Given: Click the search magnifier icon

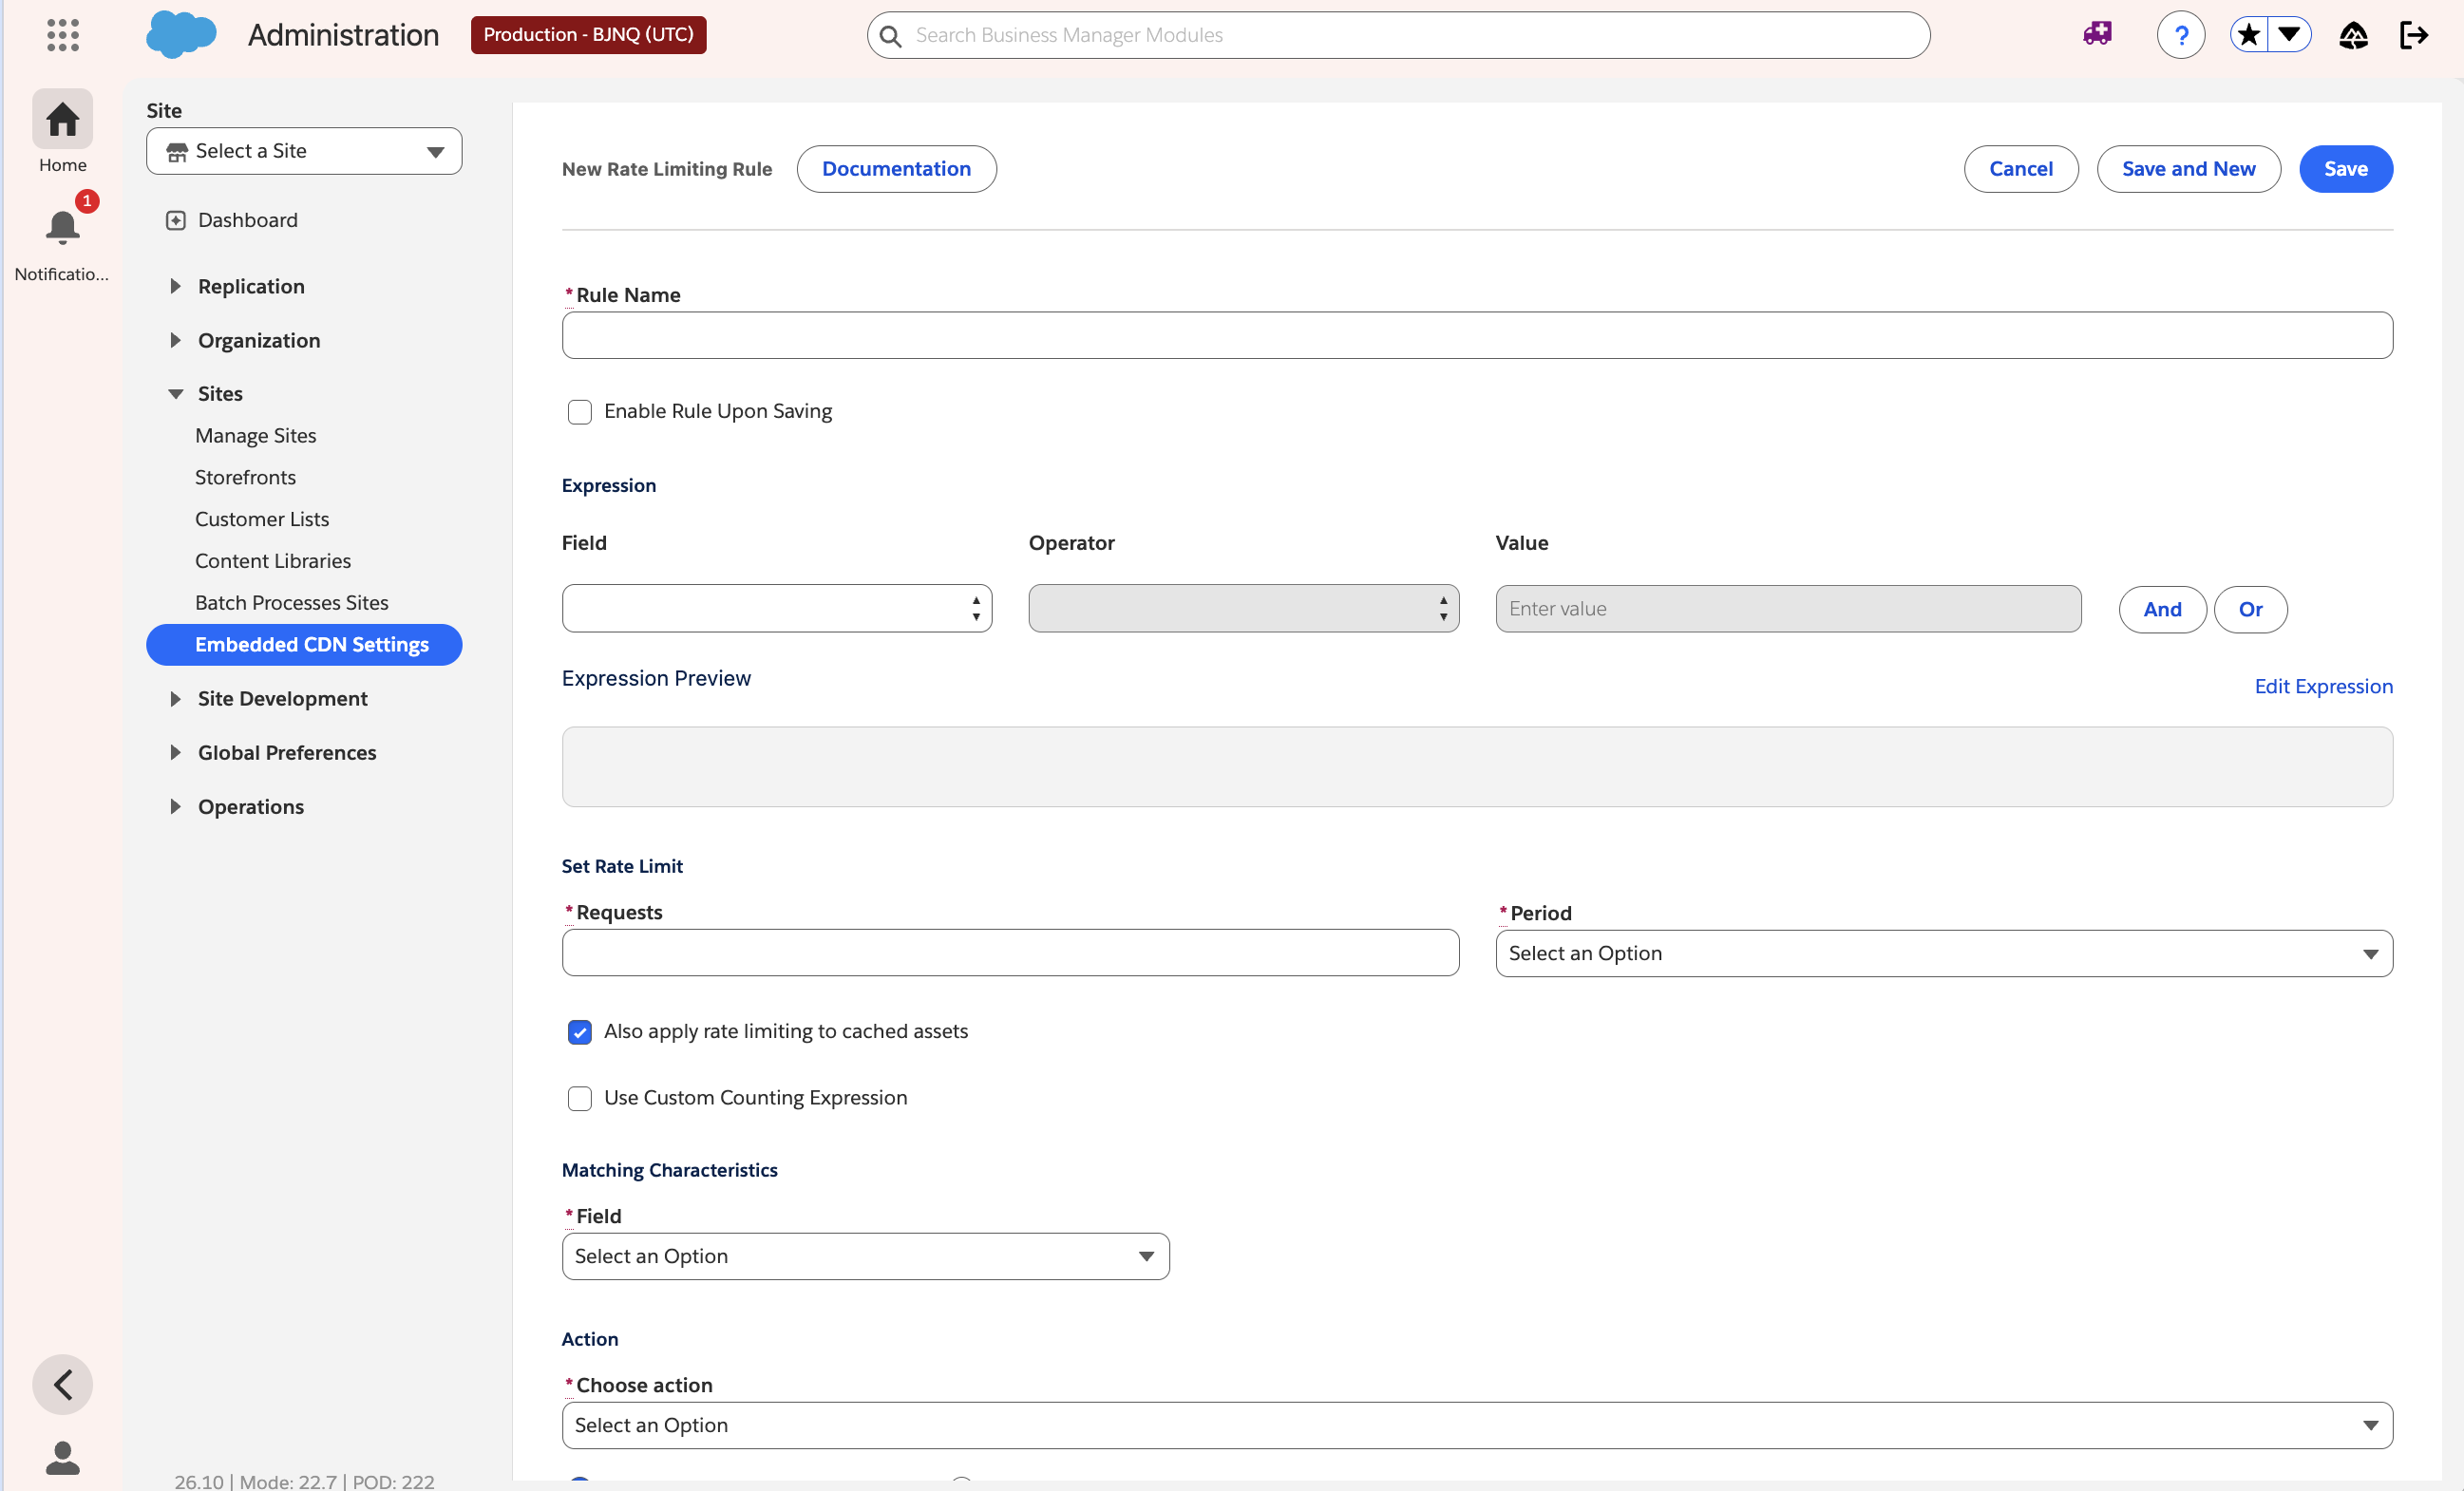Looking at the screenshot, I should click(x=890, y=36).
